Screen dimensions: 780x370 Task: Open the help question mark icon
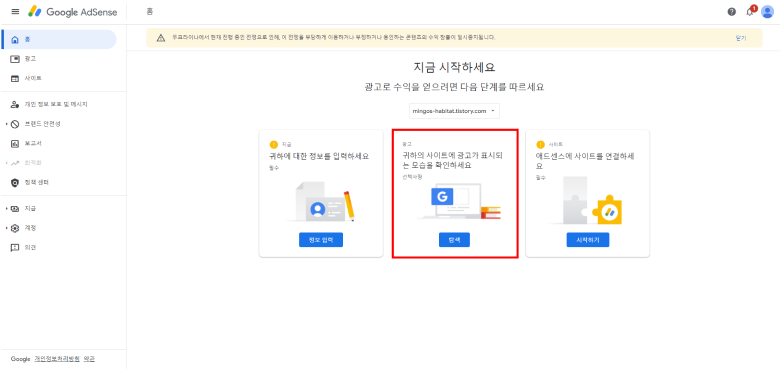(731, 12)
